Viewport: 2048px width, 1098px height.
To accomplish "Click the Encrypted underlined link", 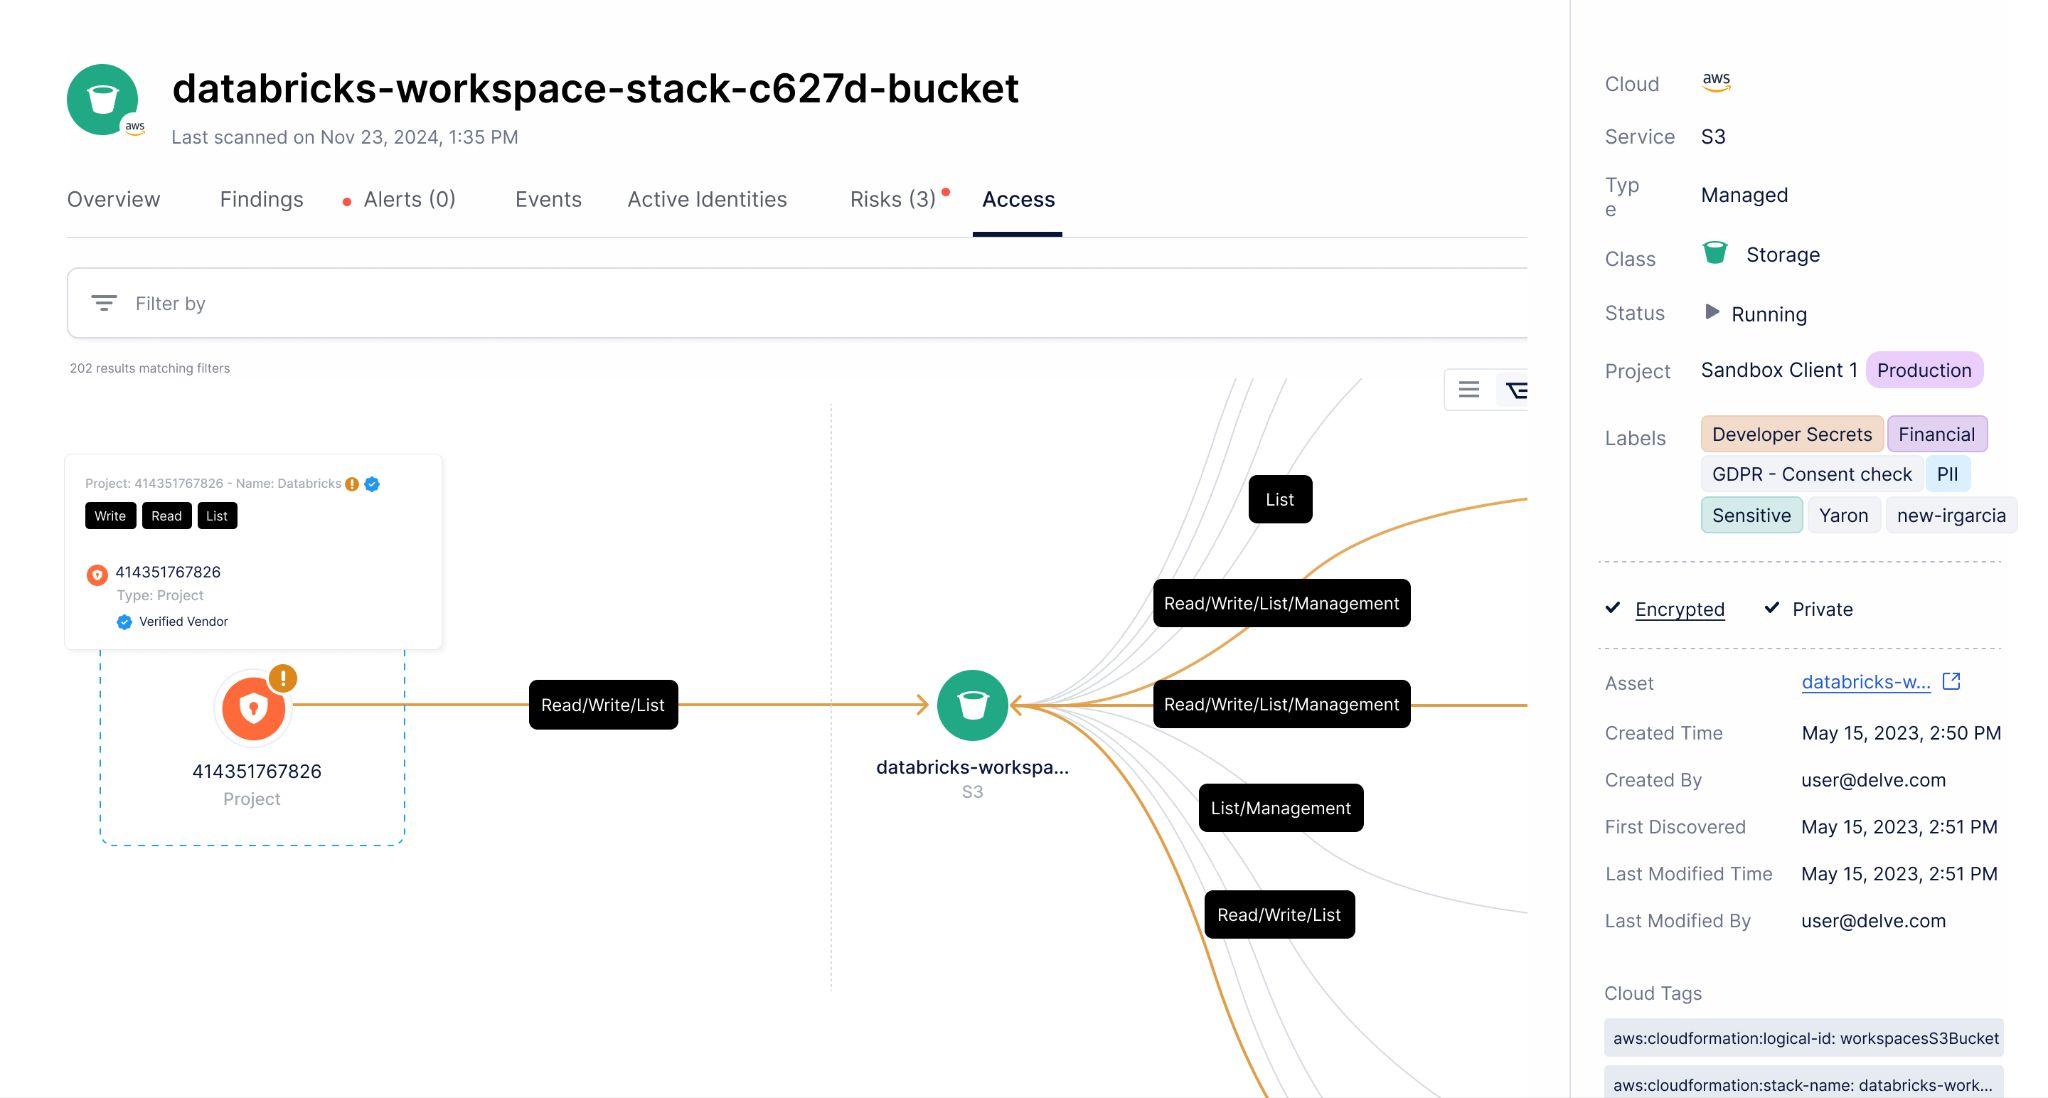I will [x=1679, y=609].
